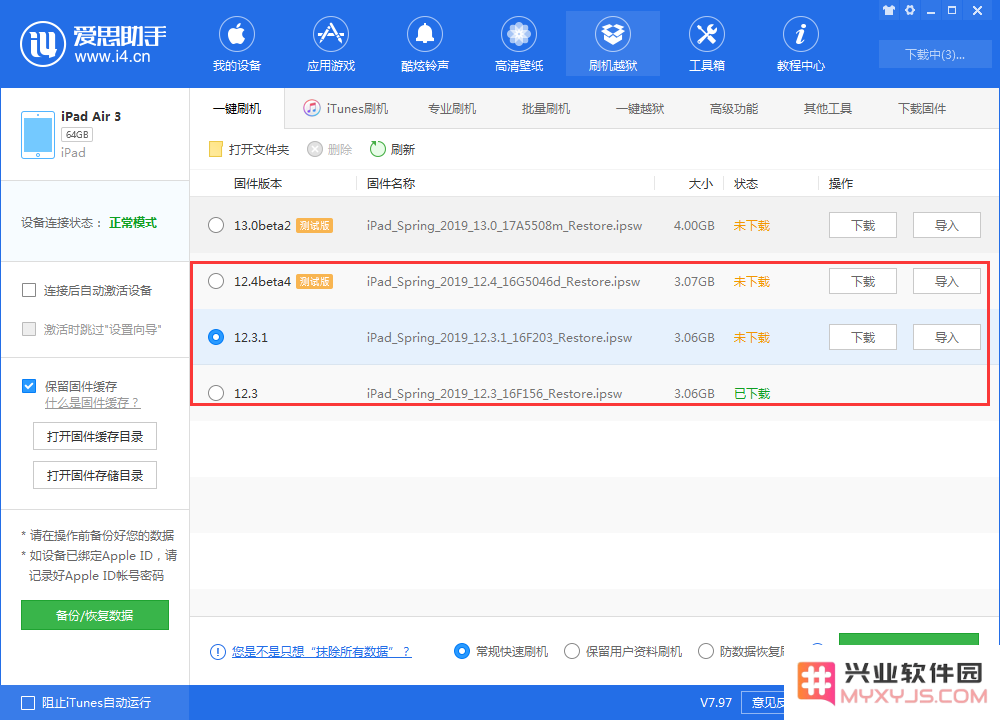Open 刷机越狱 flash and jailbreak section
Viewport: 1000px width, 720px height.
click(613, 44)
